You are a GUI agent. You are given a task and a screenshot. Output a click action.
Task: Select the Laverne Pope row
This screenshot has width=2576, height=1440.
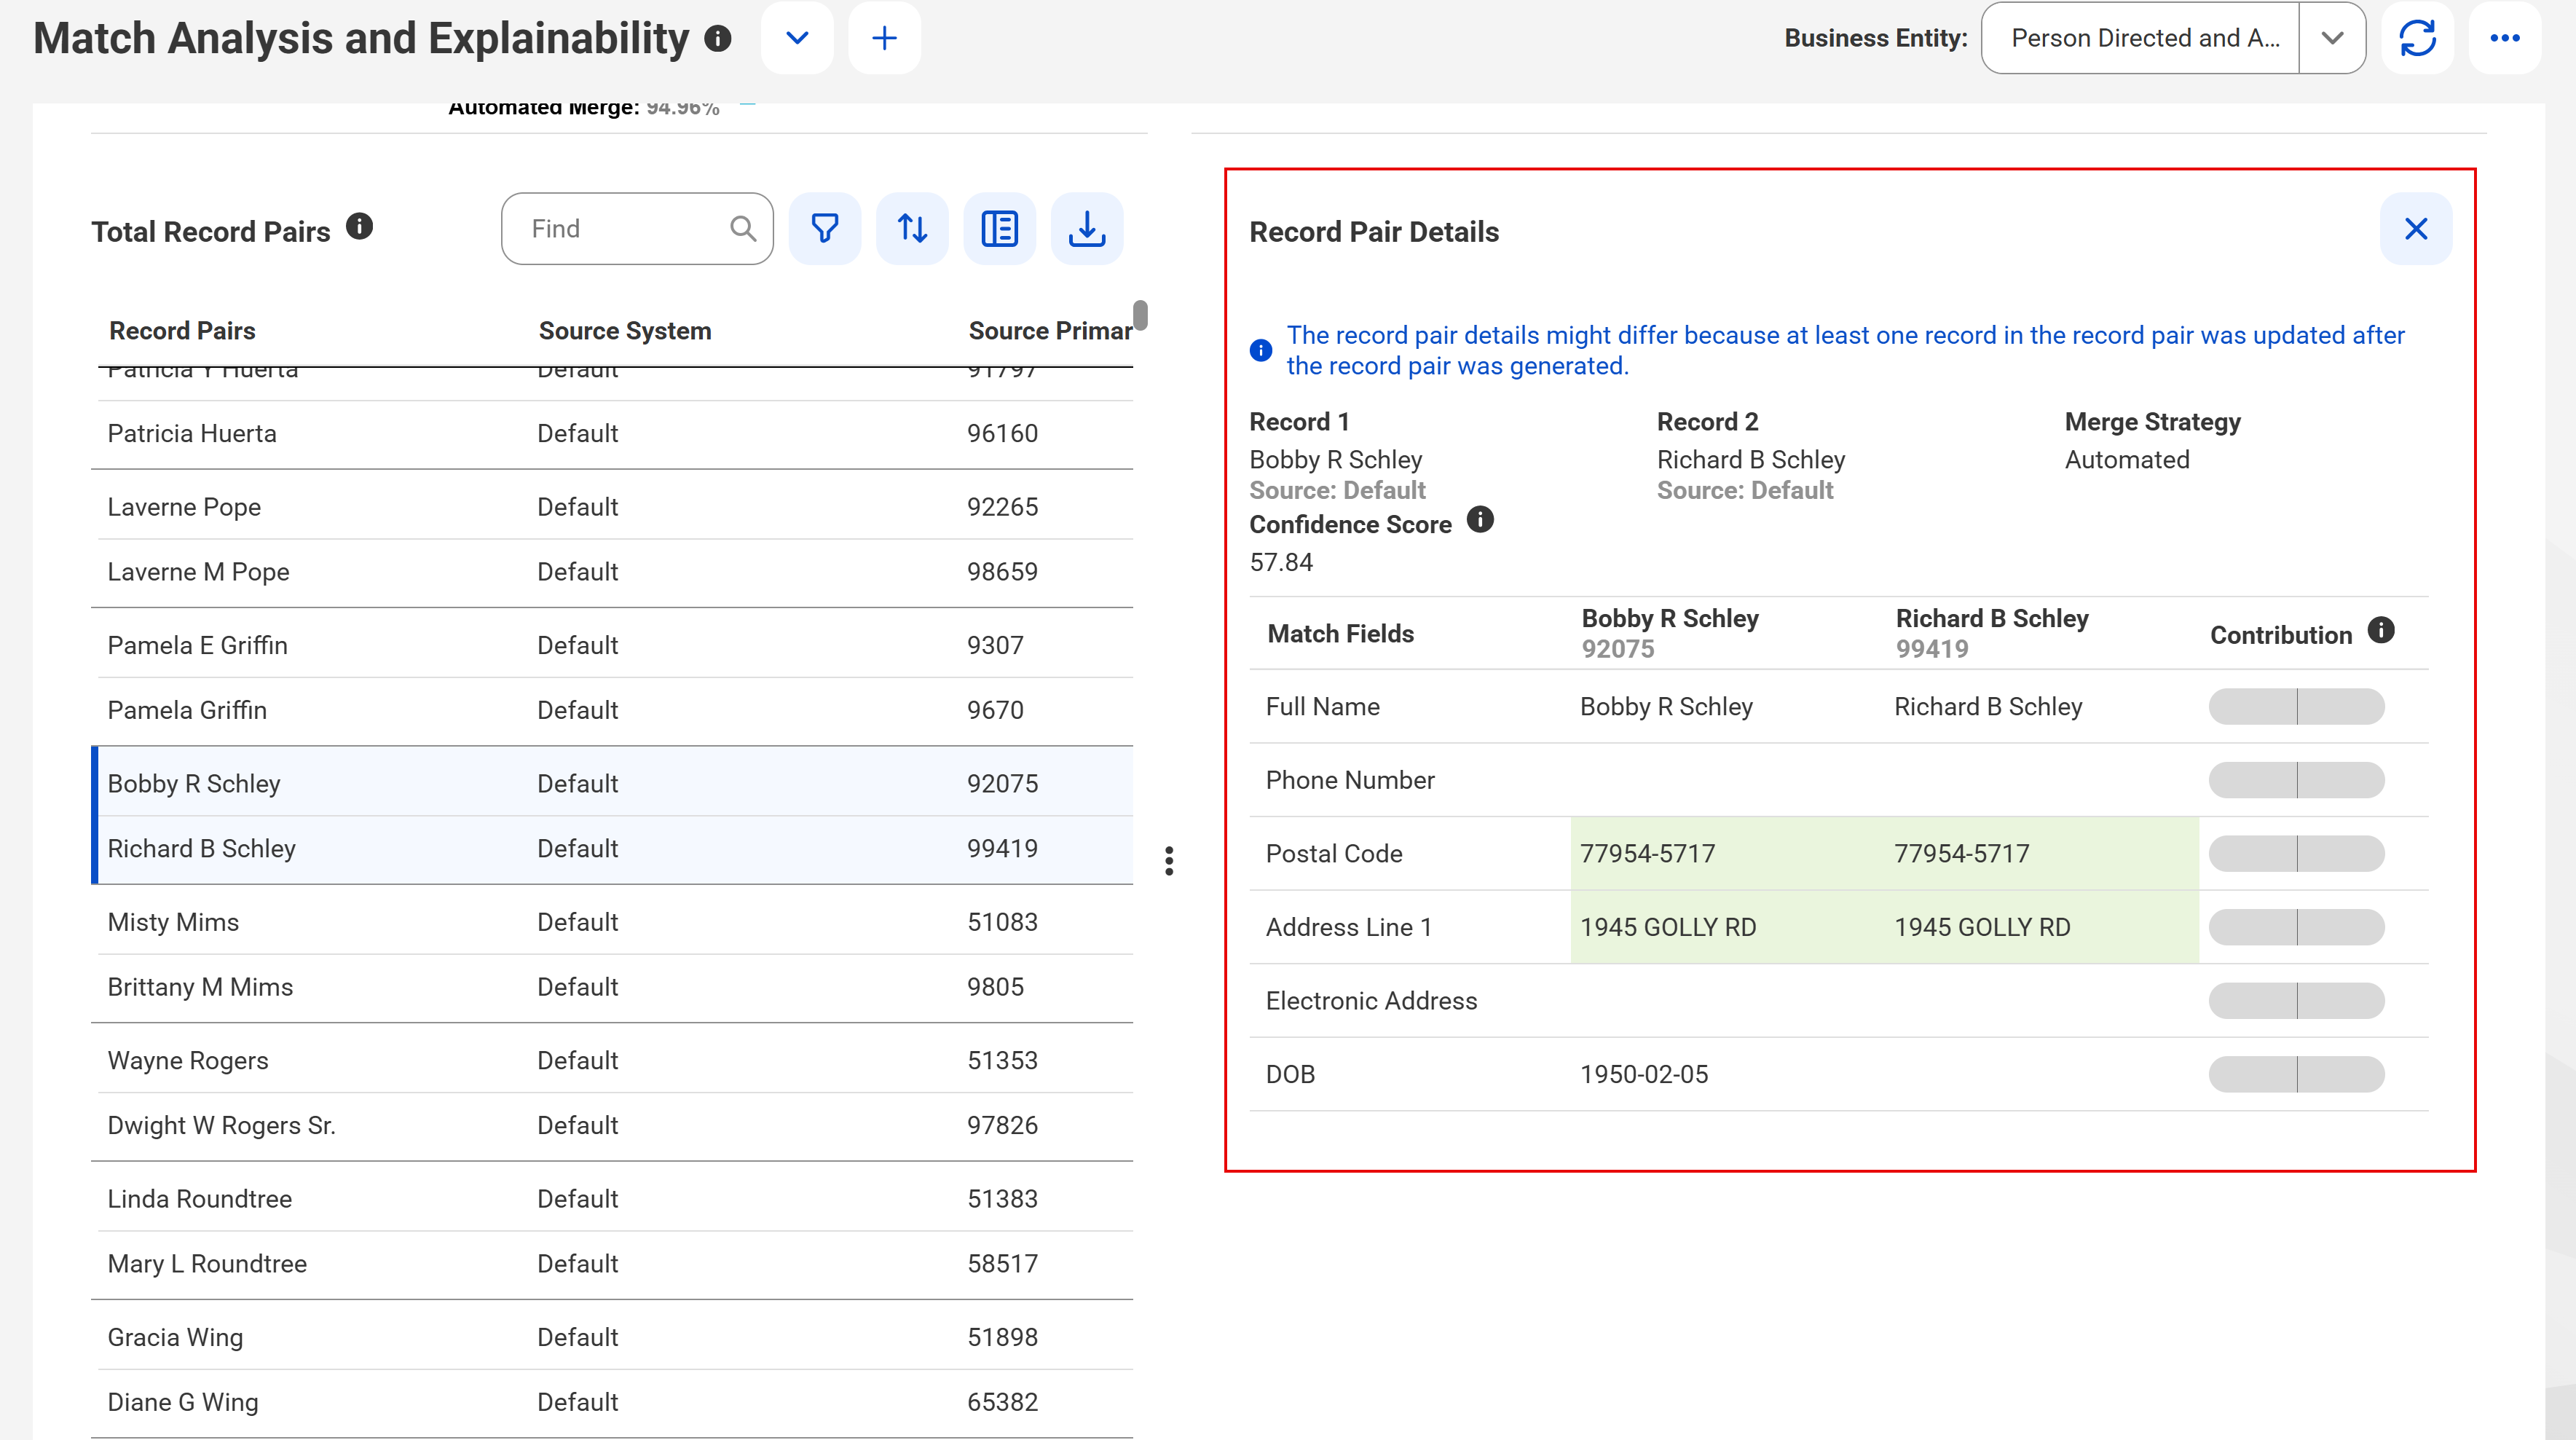click(615, 507)
